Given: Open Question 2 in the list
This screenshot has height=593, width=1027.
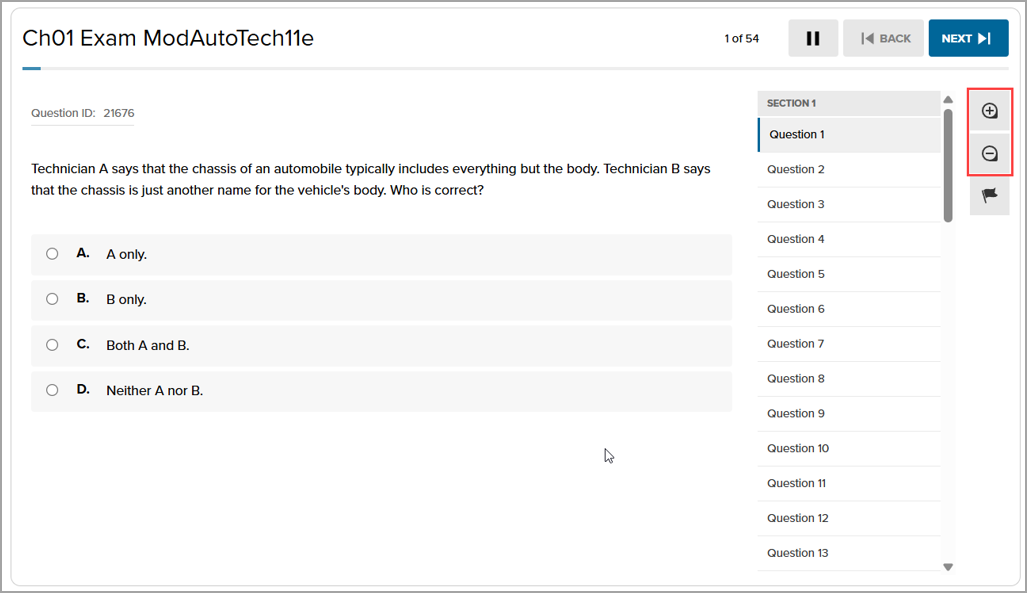Looking at the screenshot, I should pyautogui.click(x=796, y=169).
